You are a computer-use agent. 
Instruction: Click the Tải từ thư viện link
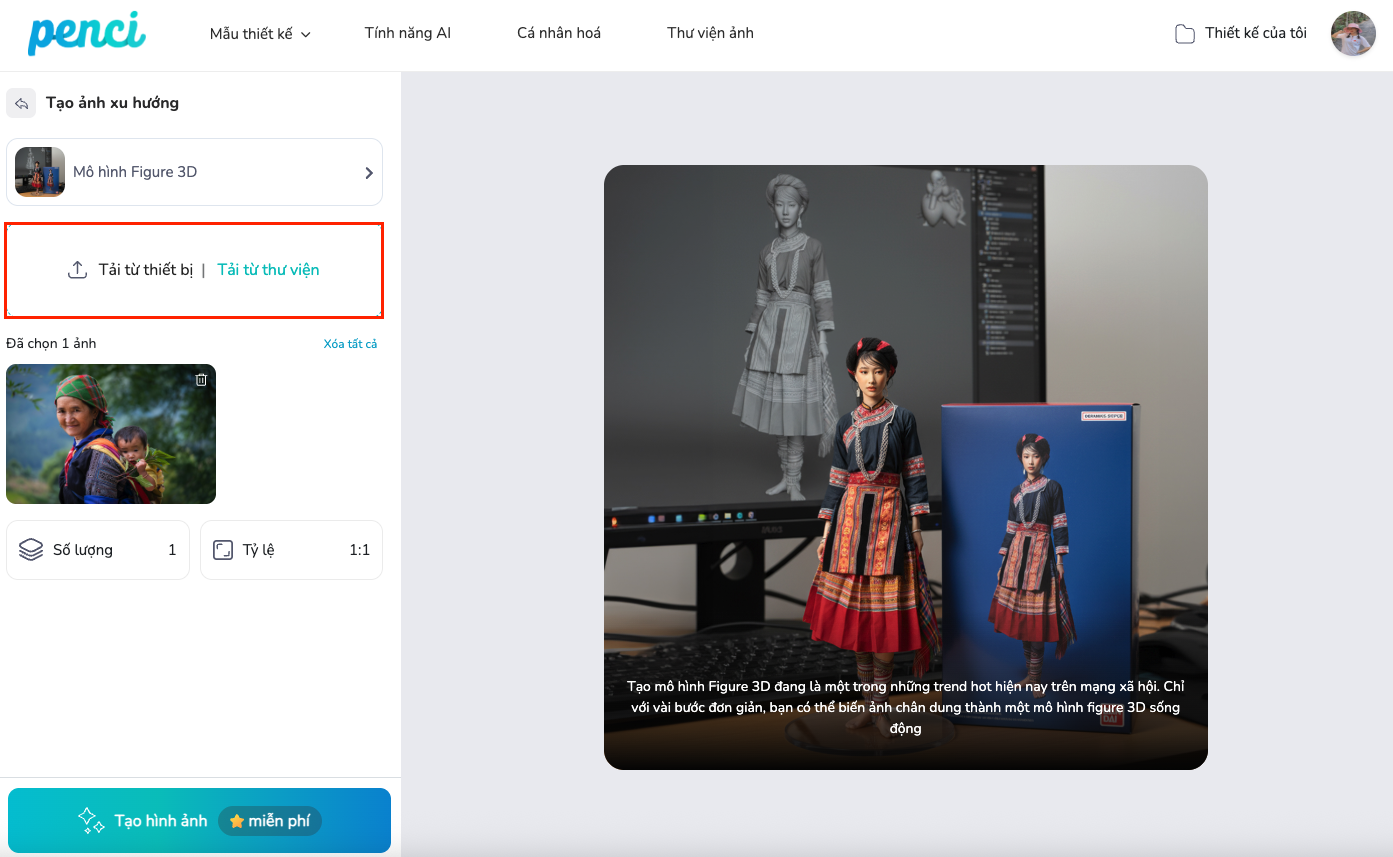[x=268, y=270]
